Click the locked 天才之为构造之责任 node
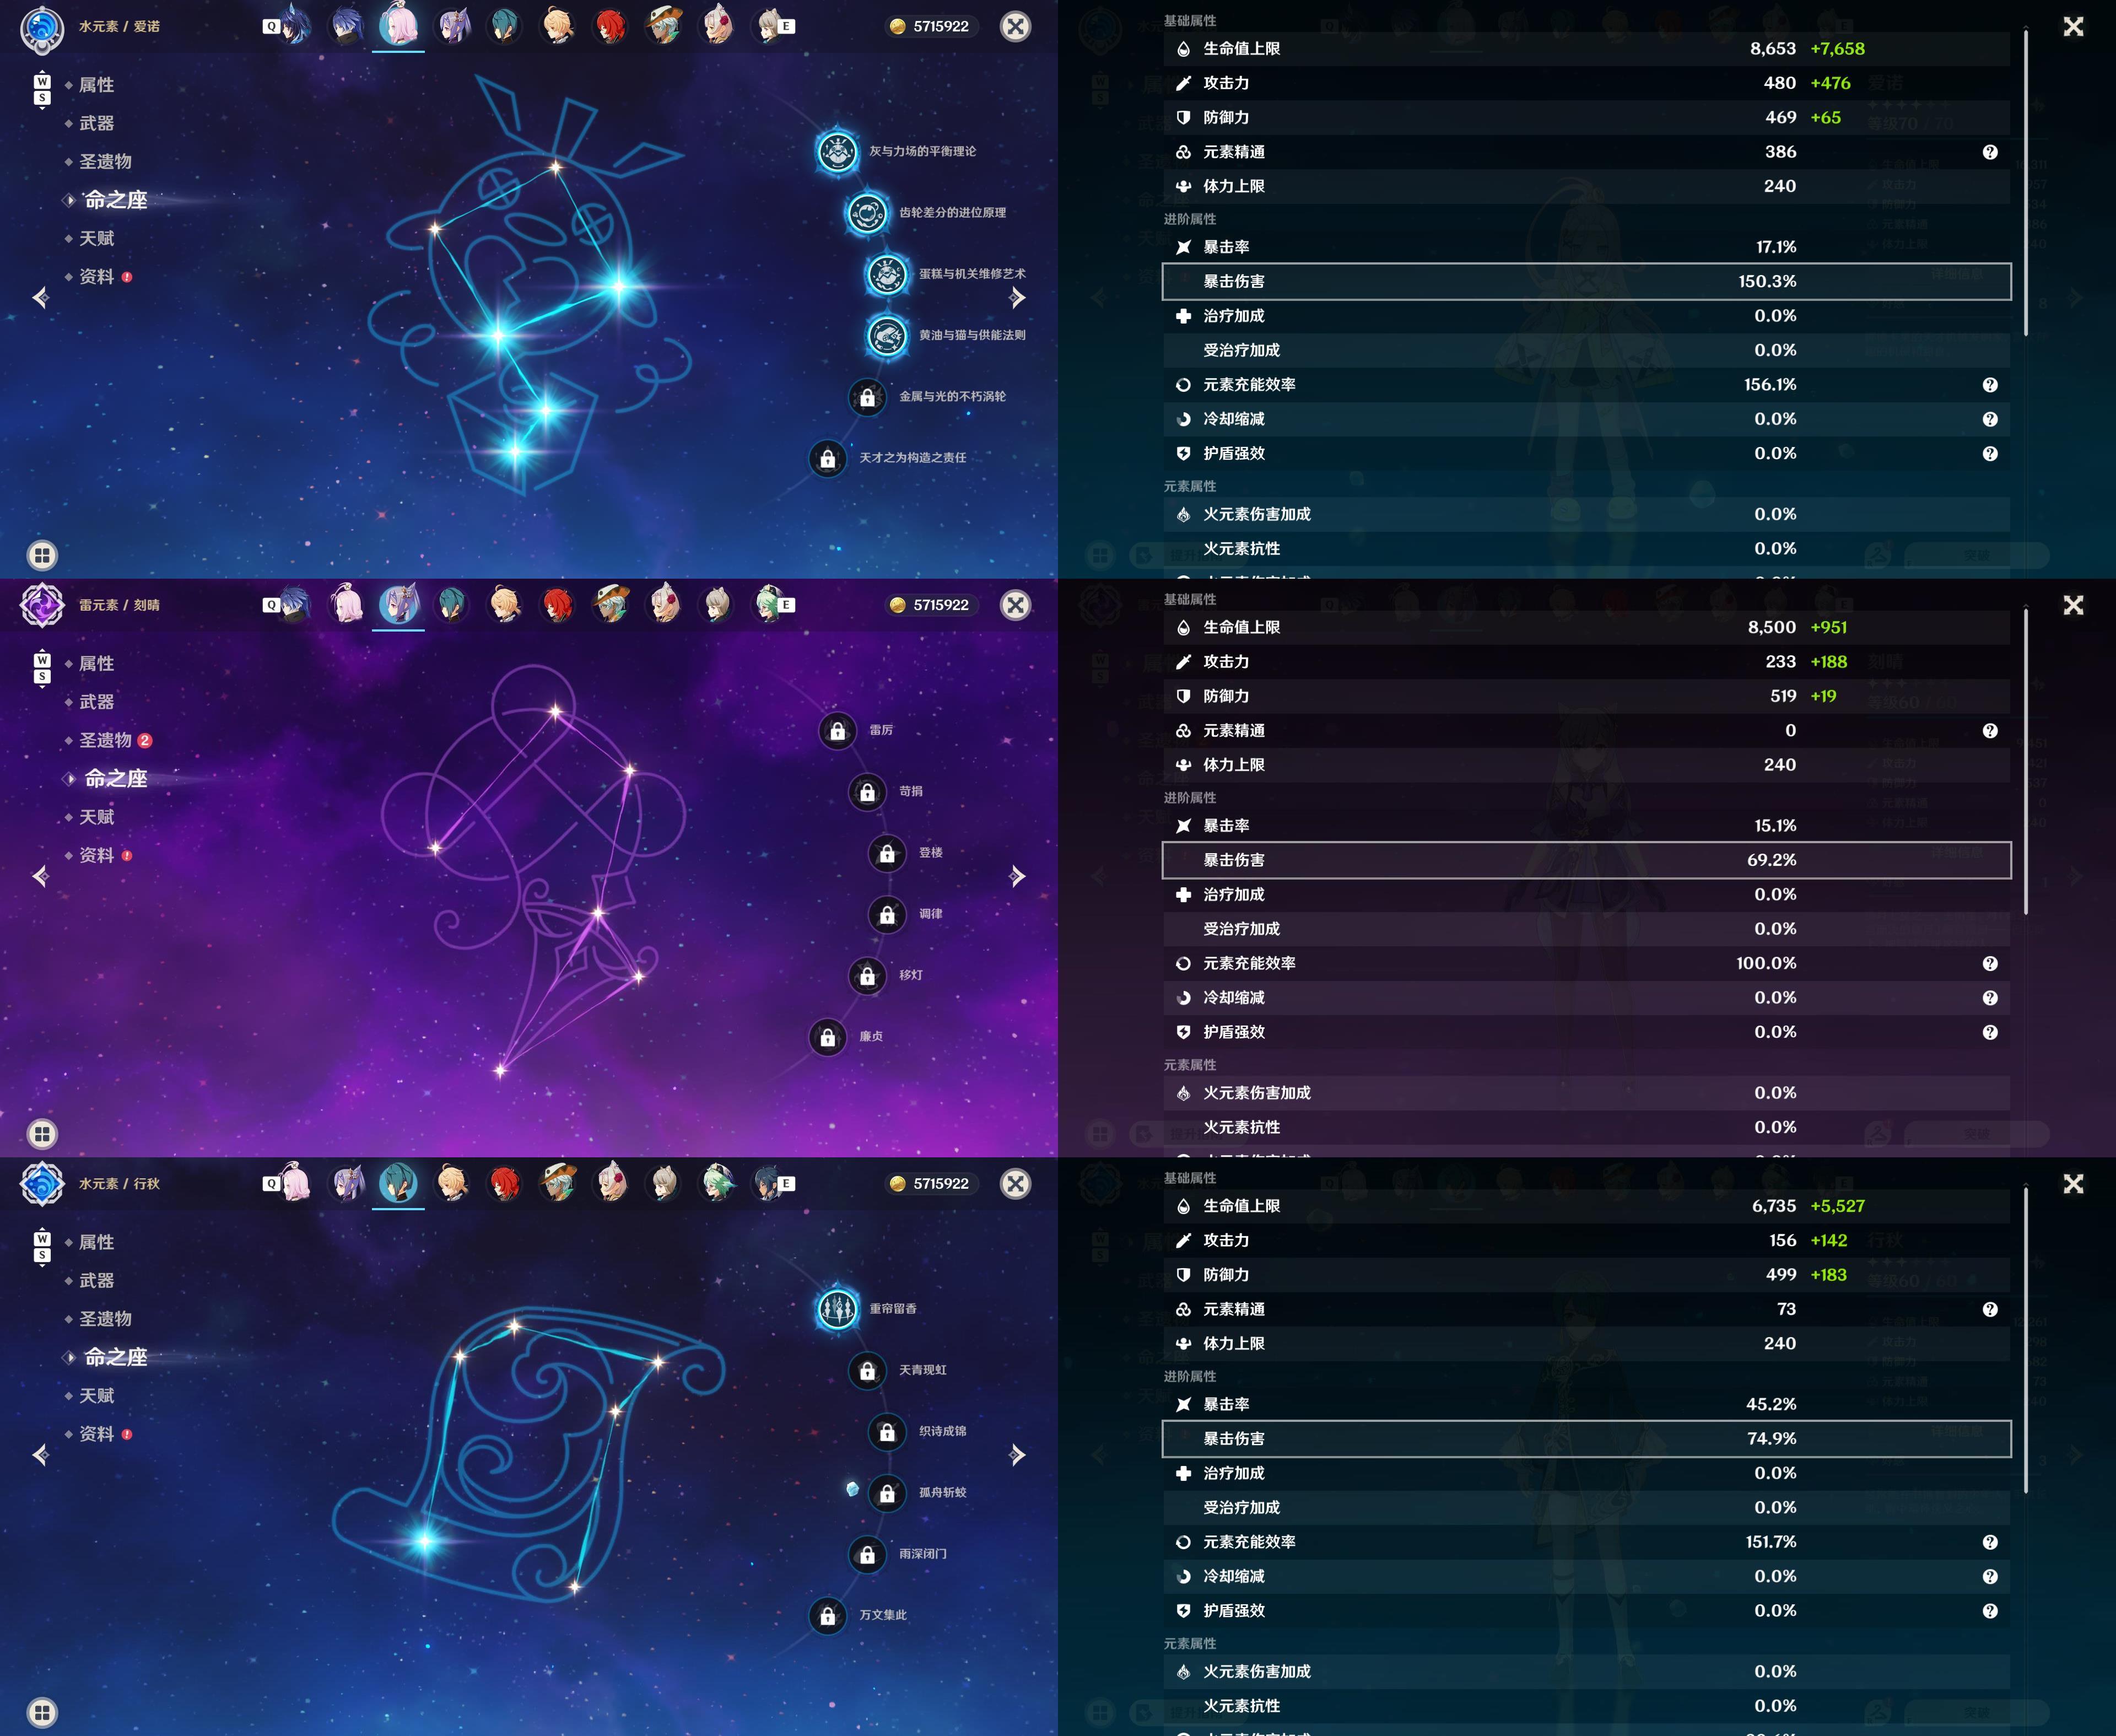2116x1736 pixels. [x=828, y=458]
